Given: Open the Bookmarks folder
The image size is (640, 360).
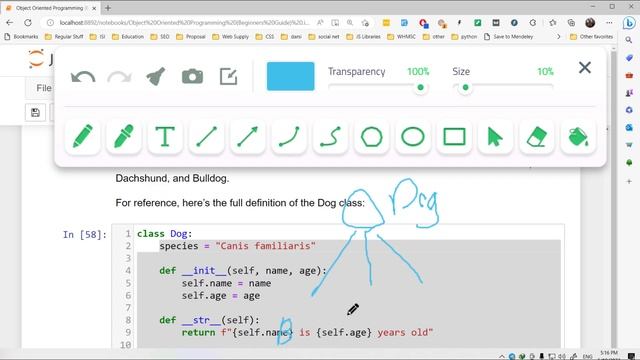Looking at the screenshot, I should point(21,36).
